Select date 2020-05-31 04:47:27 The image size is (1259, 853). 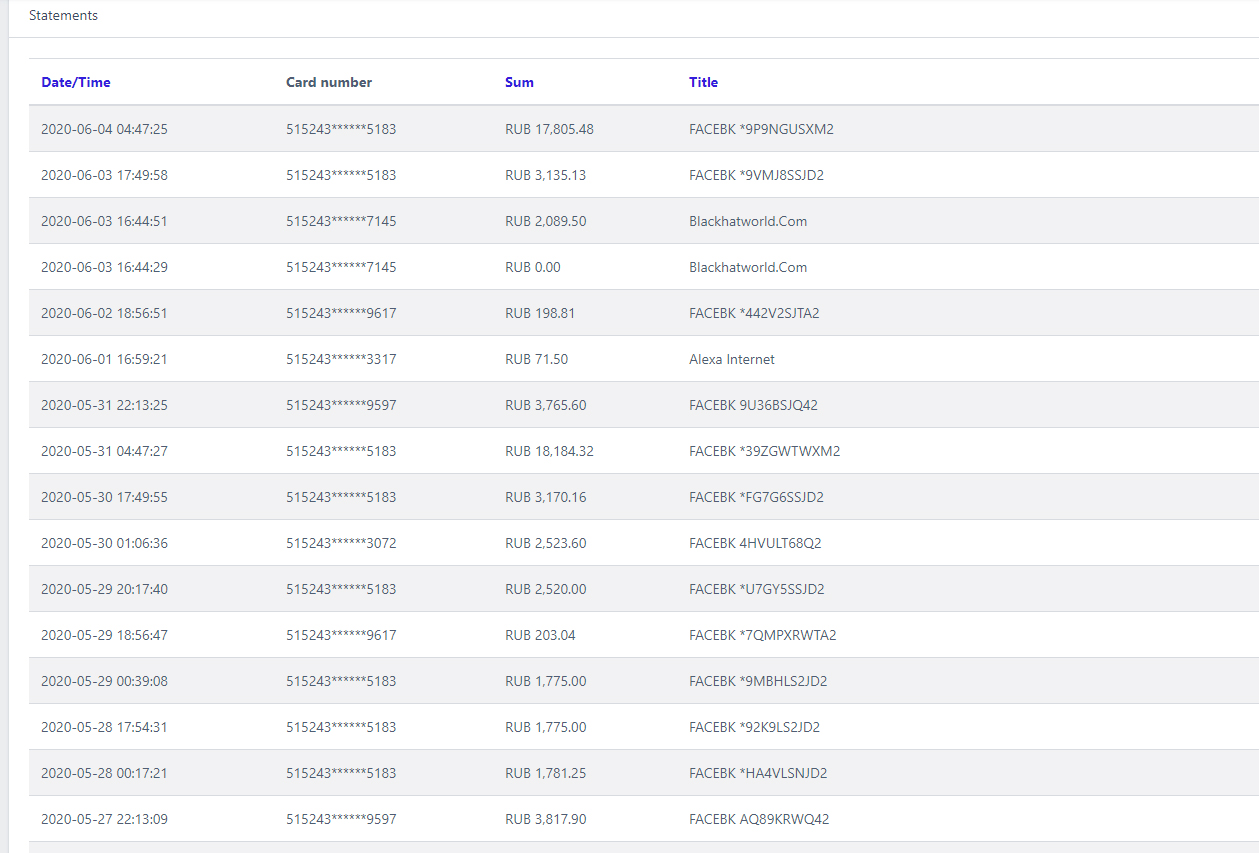pyautogui.click(x=104, y=451)
